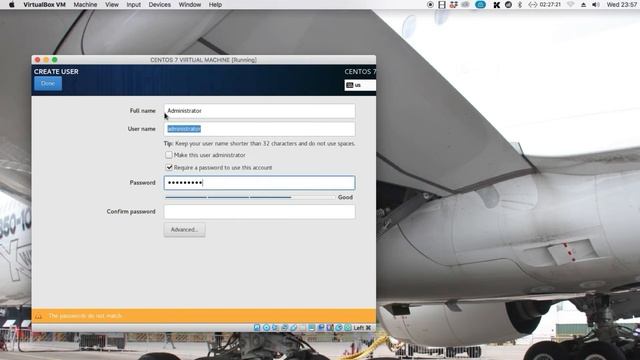Image resolution: width=640 pixels, height=360 pixels.
Task: Click the grey cloud icon in menu bar
Action: click(465, 4)
